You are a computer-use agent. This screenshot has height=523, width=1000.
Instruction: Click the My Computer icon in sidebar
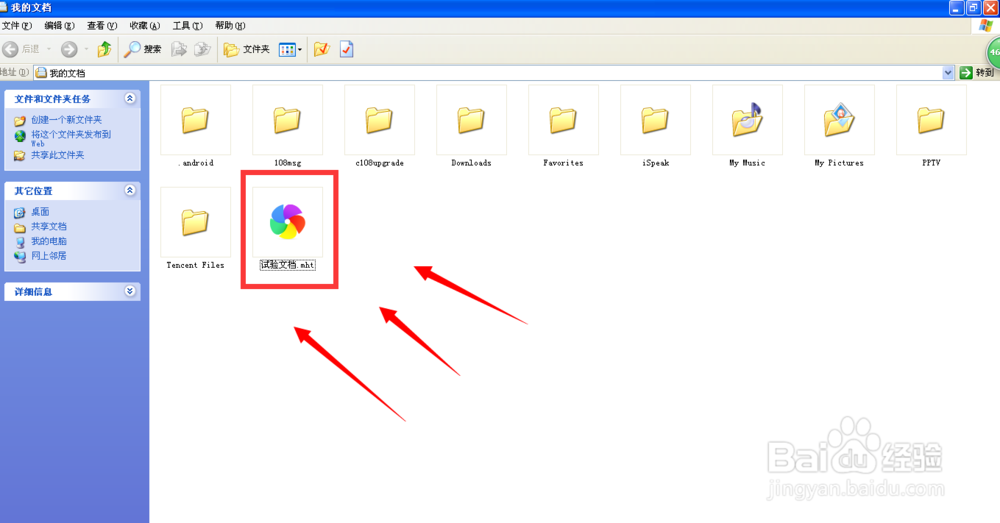tap(20, 242)
